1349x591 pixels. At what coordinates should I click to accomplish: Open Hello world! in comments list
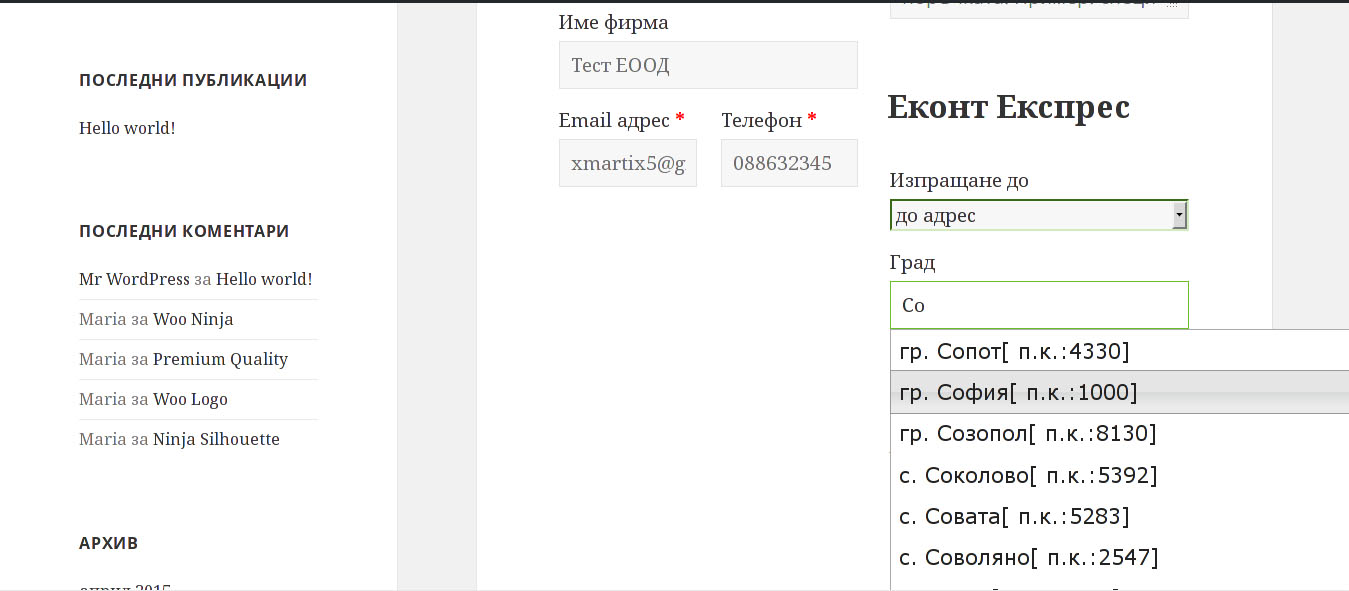[x=264, y=279]
